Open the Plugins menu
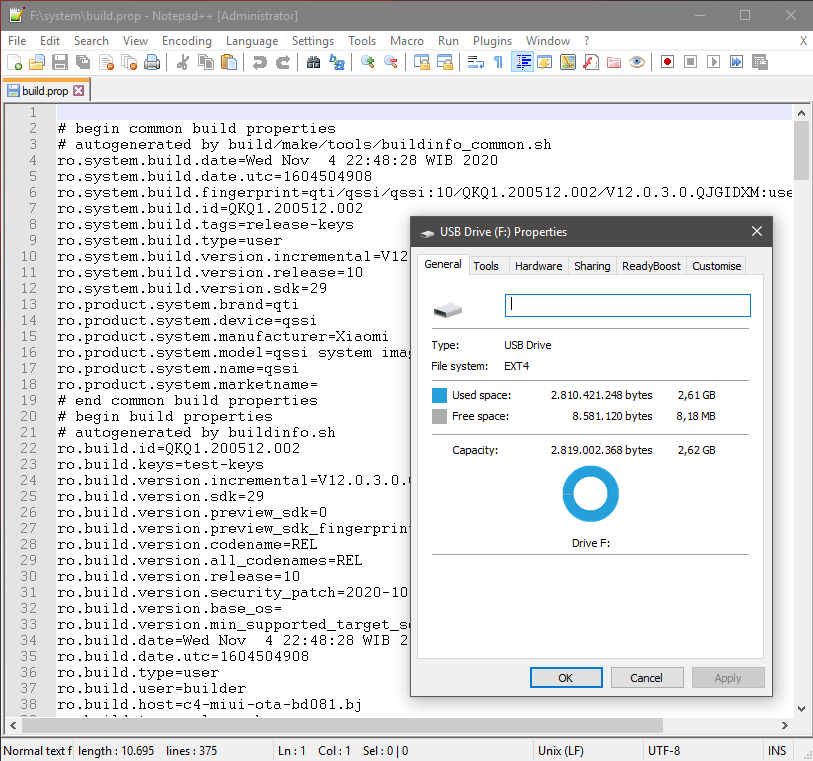The height and width of the screenshot is (761, 813). pos(493,41)
